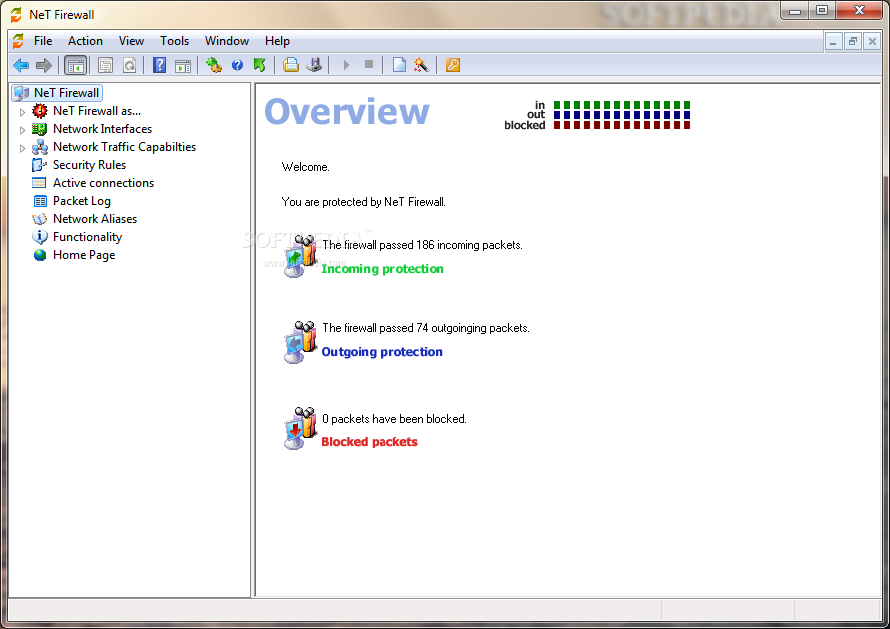The height and width of the screenshot is (629, 890).
Task: Open the Properties toolbar icon
Action: tap(106, 65)
